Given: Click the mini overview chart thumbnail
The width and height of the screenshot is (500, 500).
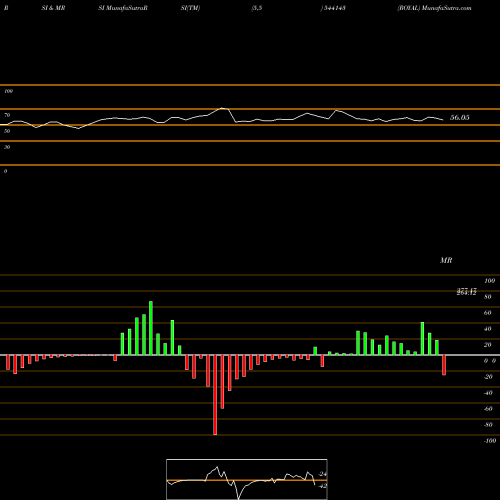Looking at the screenshot, I should 247,479.
